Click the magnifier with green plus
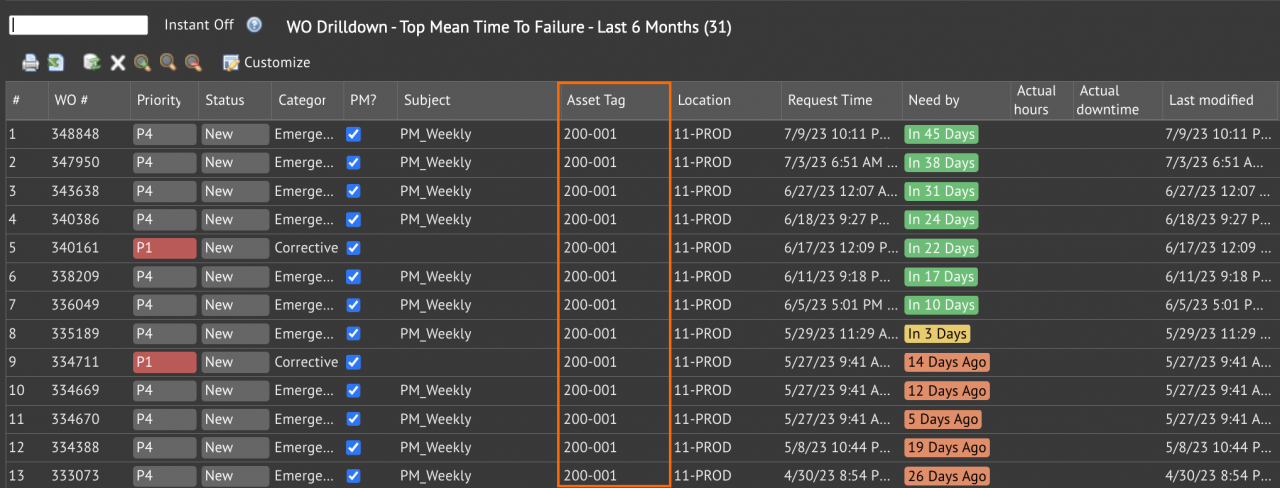1280x488 pixels. tap(142, 63)
